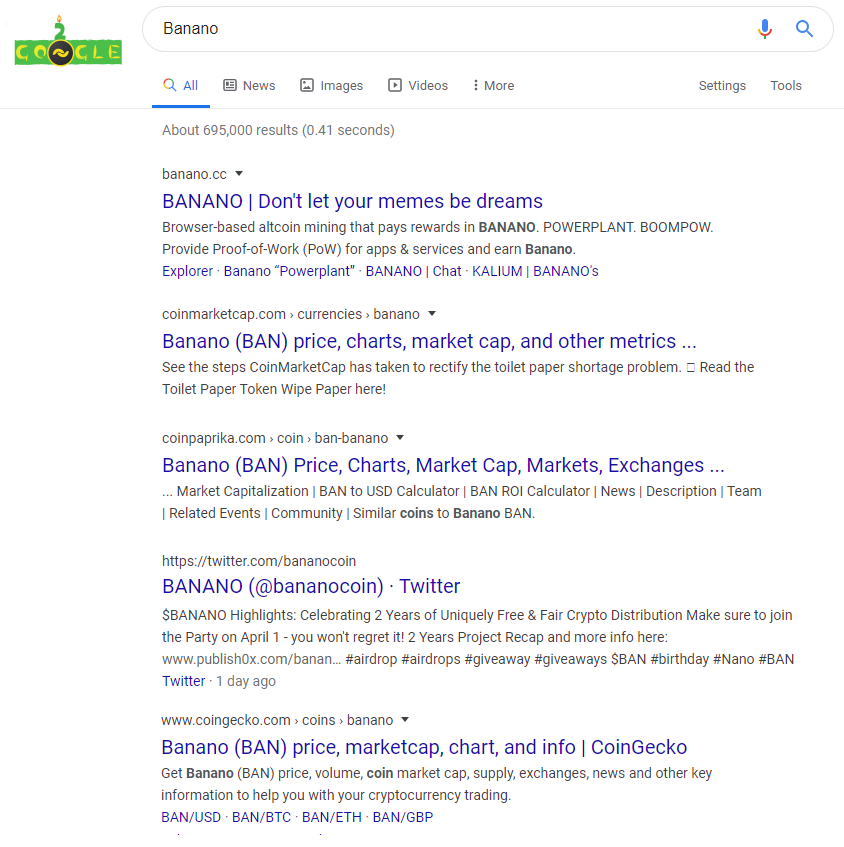The width and height of the screenshot is (844, 847).
Task: Click the www.coingecko.com breadcrumb URL
Action: 277,720
